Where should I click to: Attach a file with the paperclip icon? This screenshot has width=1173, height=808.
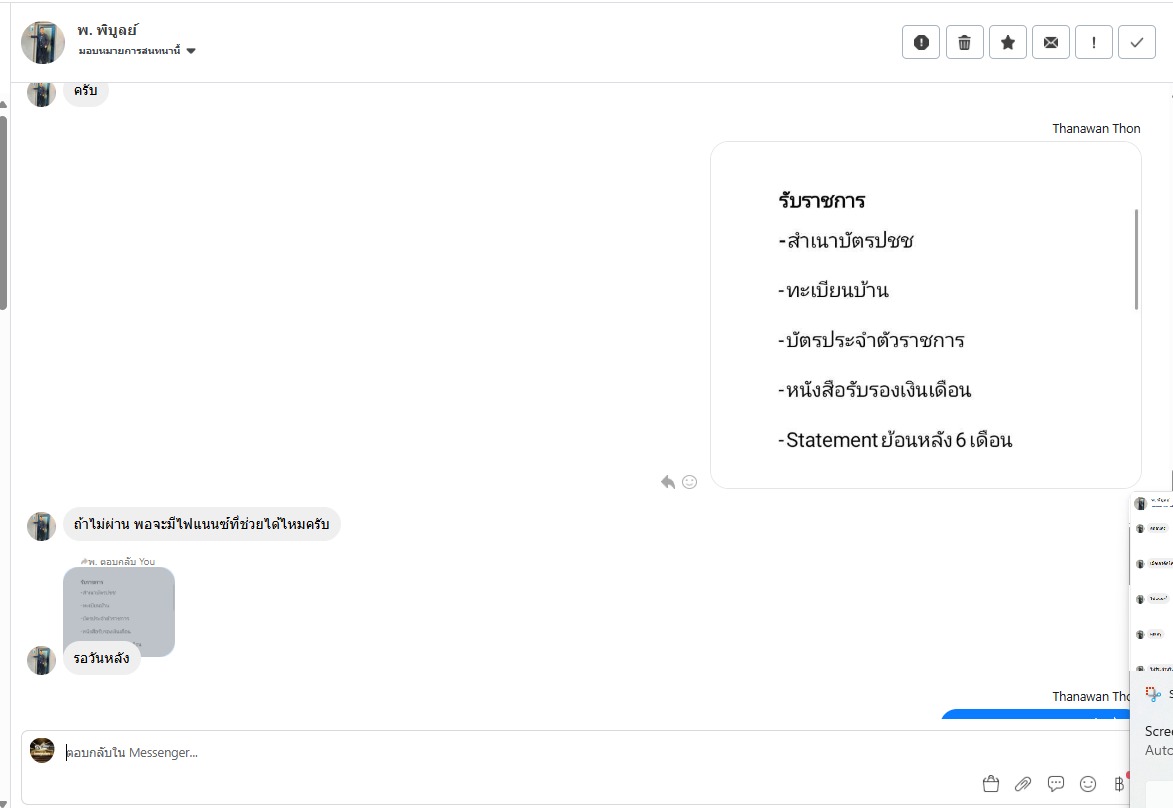point(1023,784)
